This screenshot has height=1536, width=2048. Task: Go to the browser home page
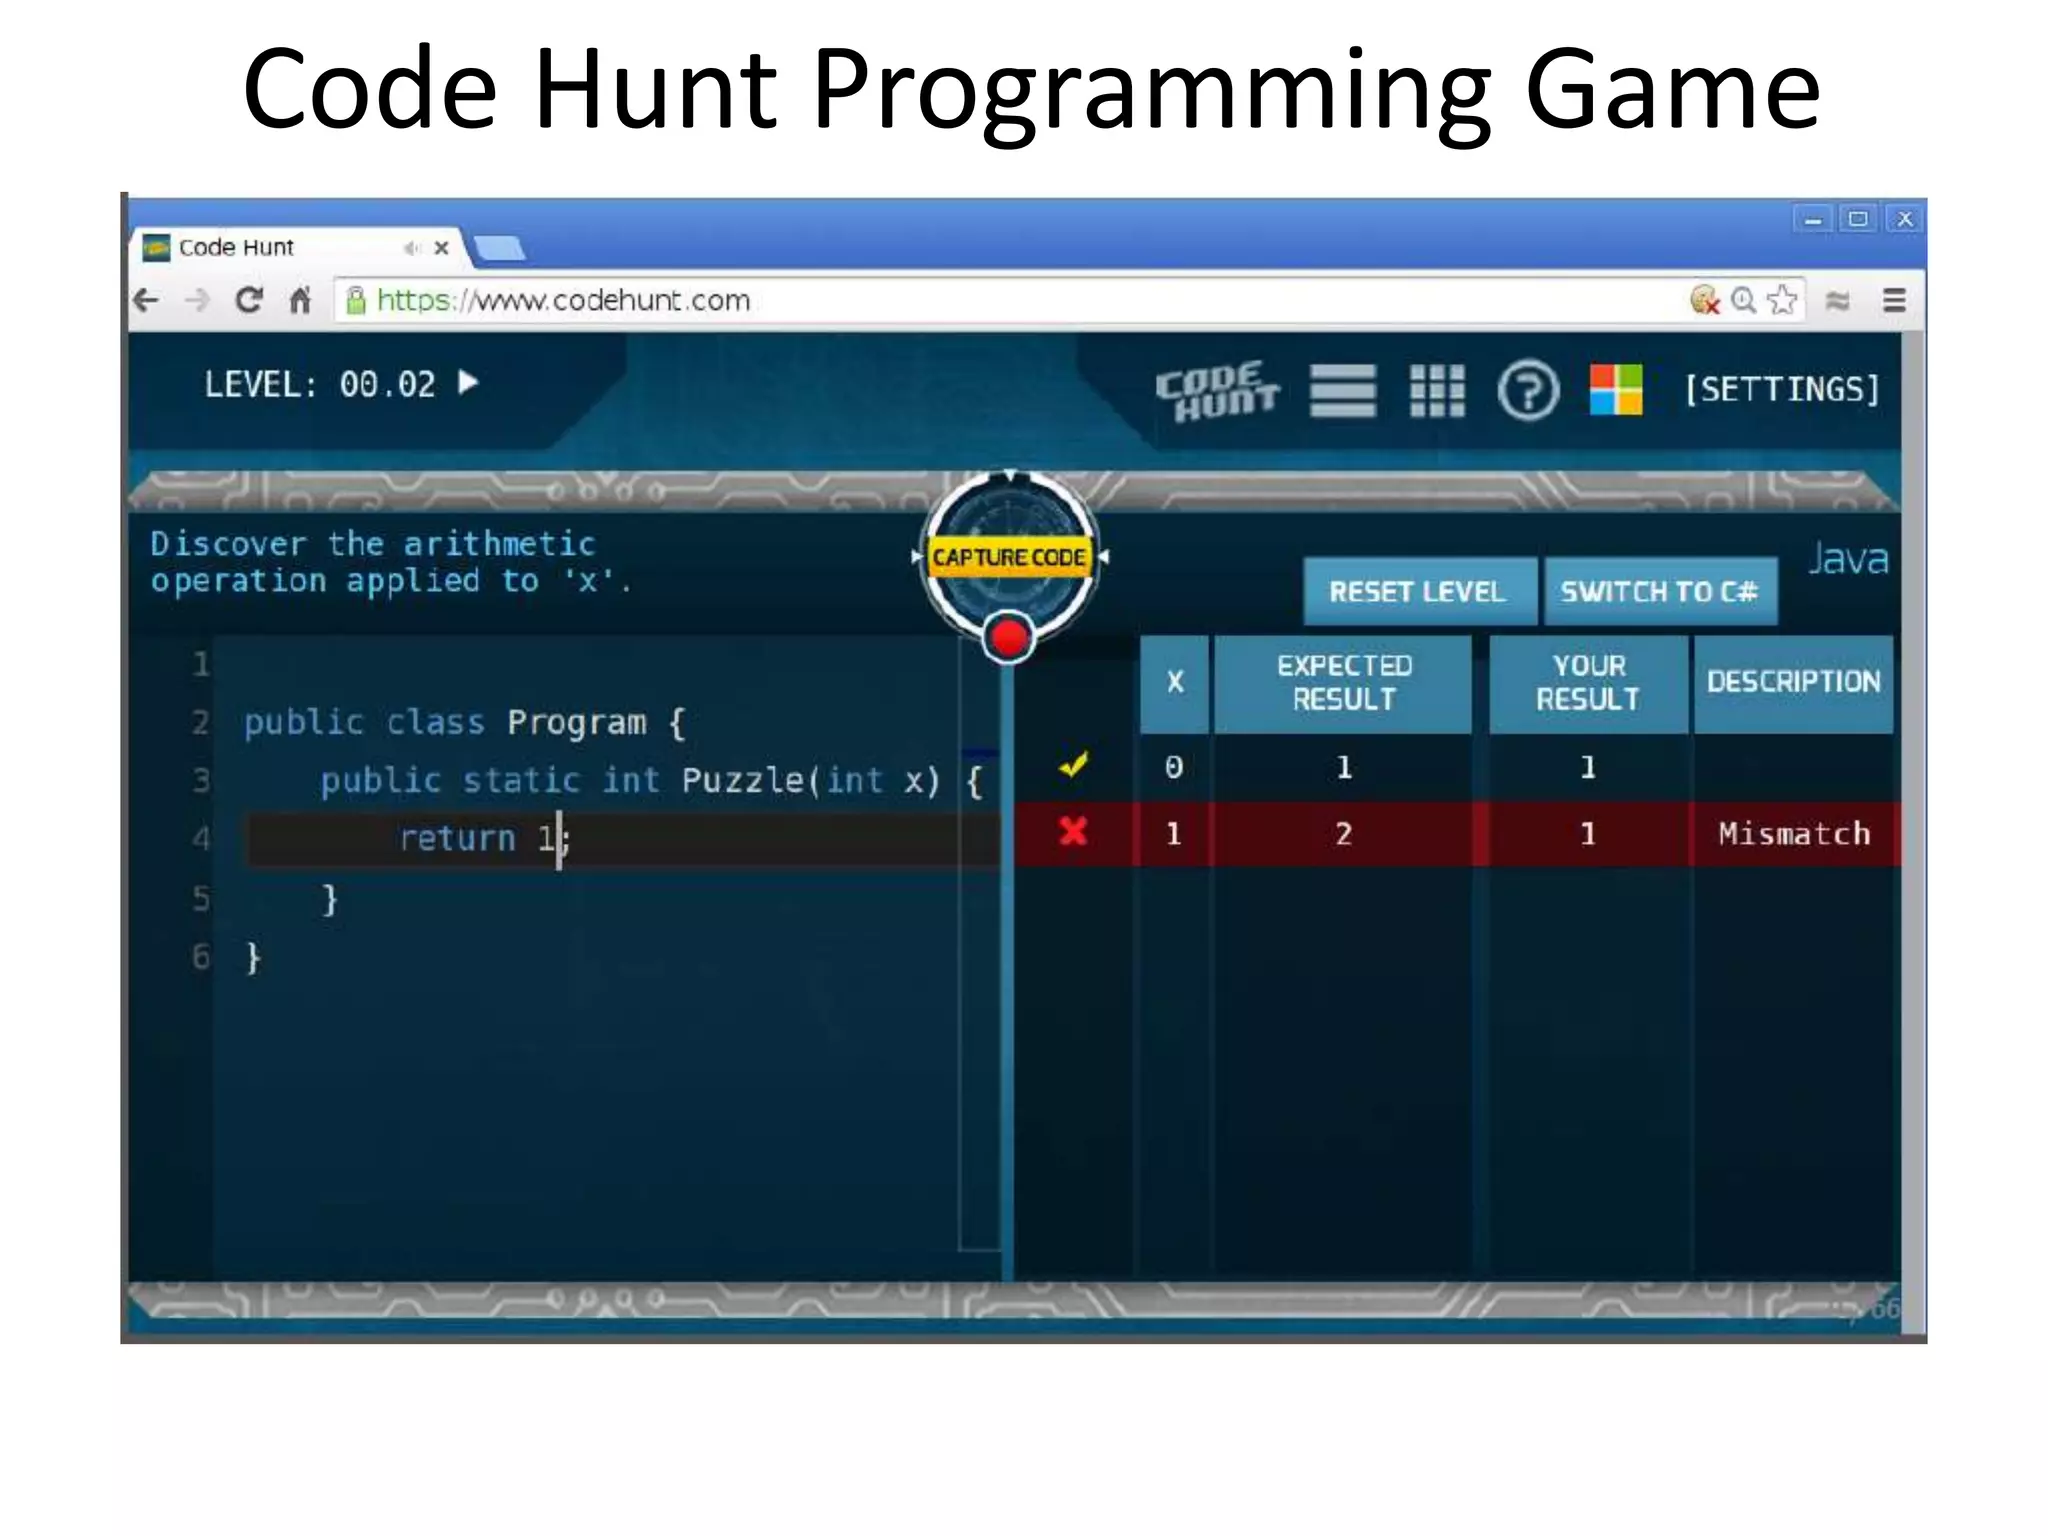click(x=300, y=300)
